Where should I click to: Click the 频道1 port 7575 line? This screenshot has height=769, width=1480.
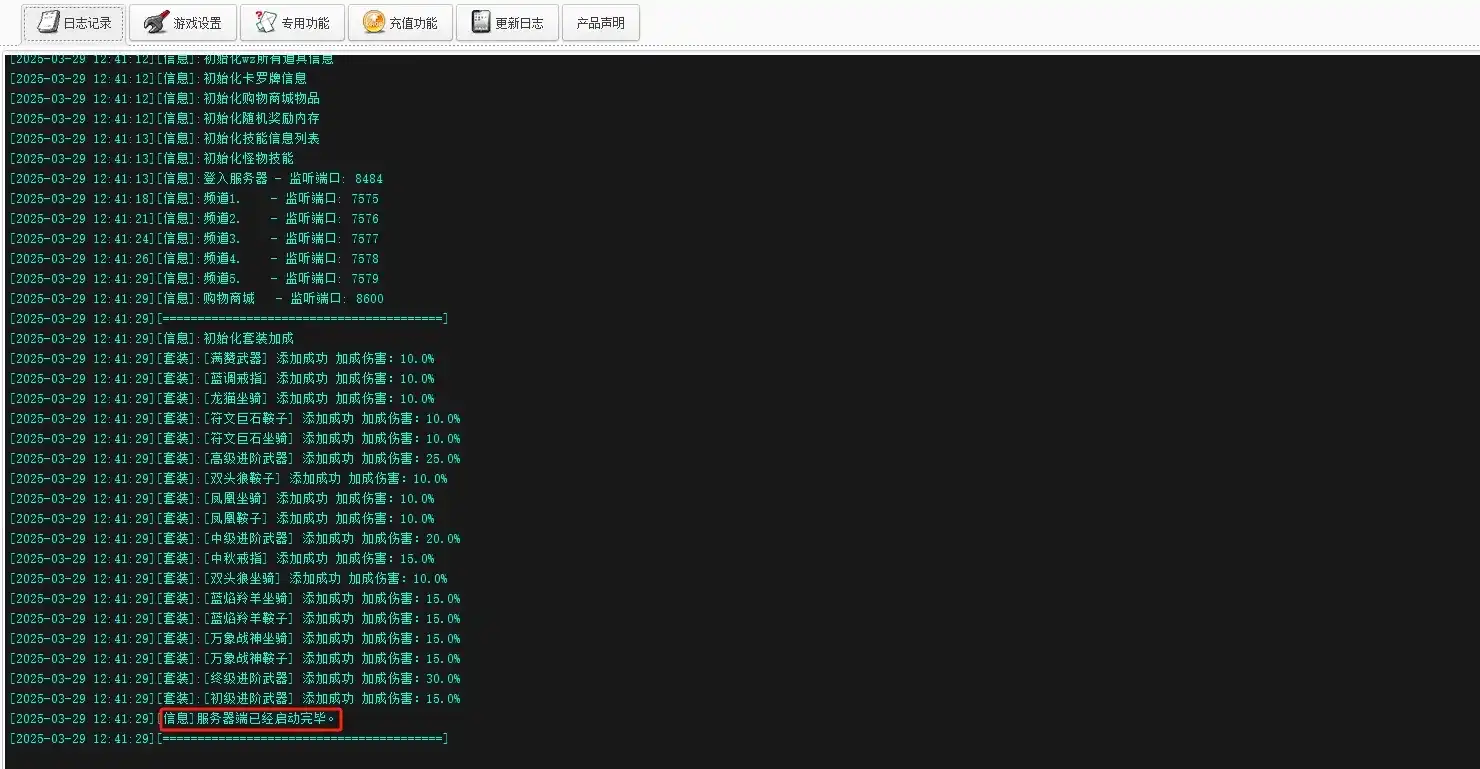[x=194, y=198]
